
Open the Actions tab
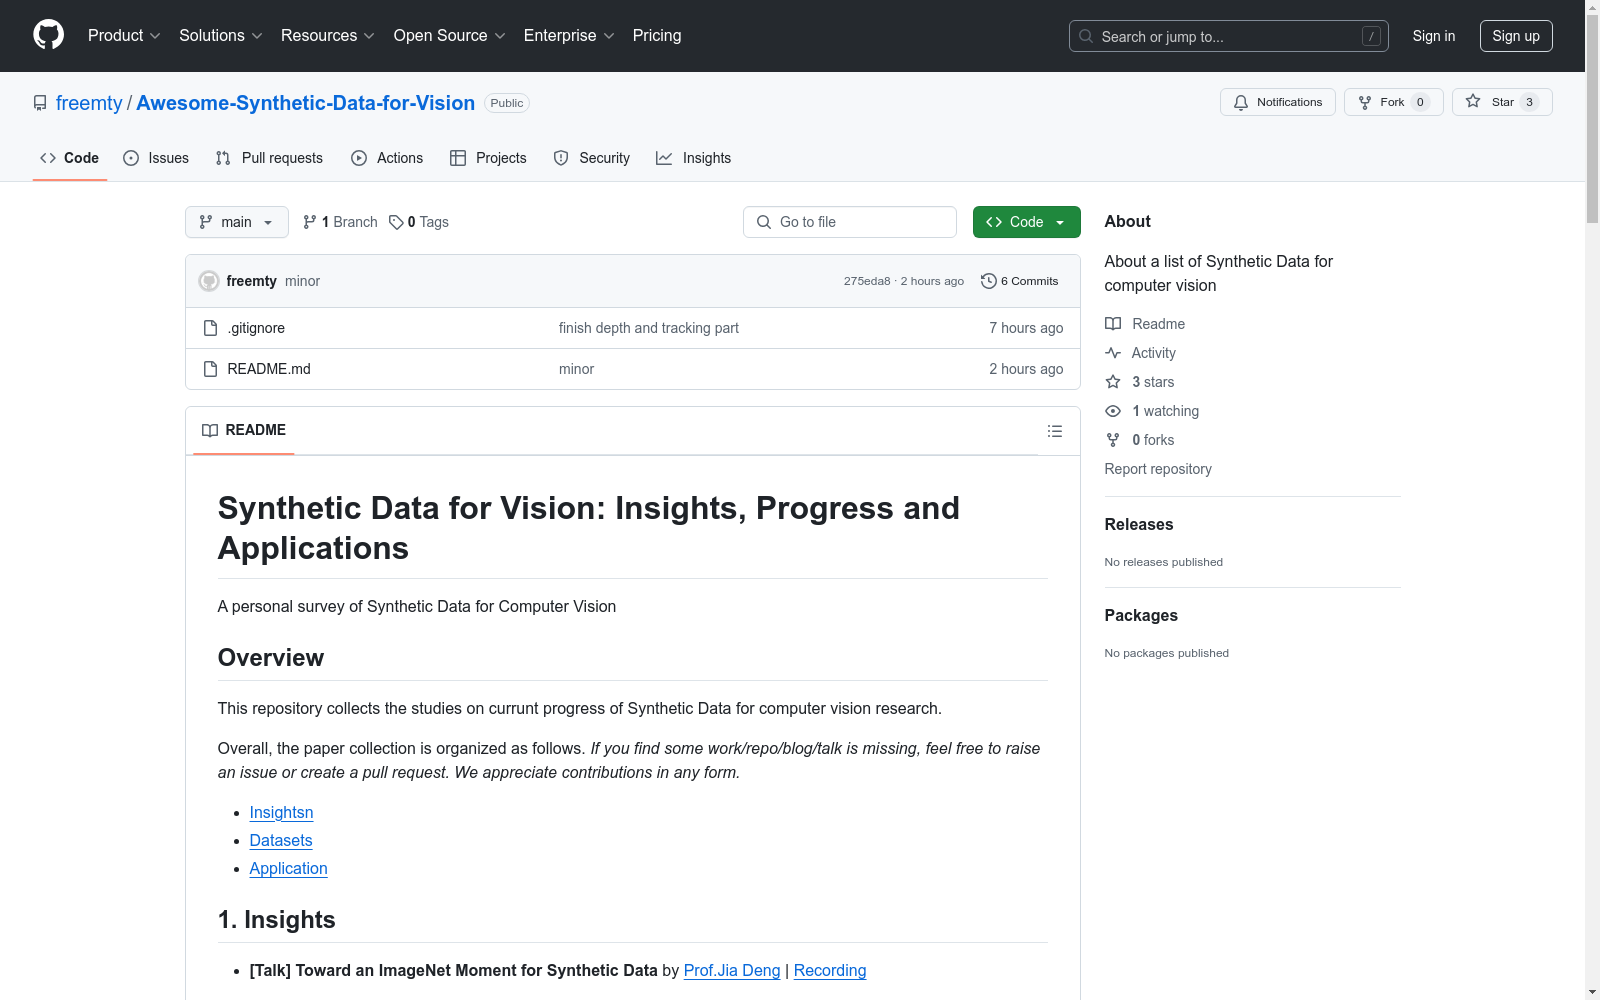point(387,158)
